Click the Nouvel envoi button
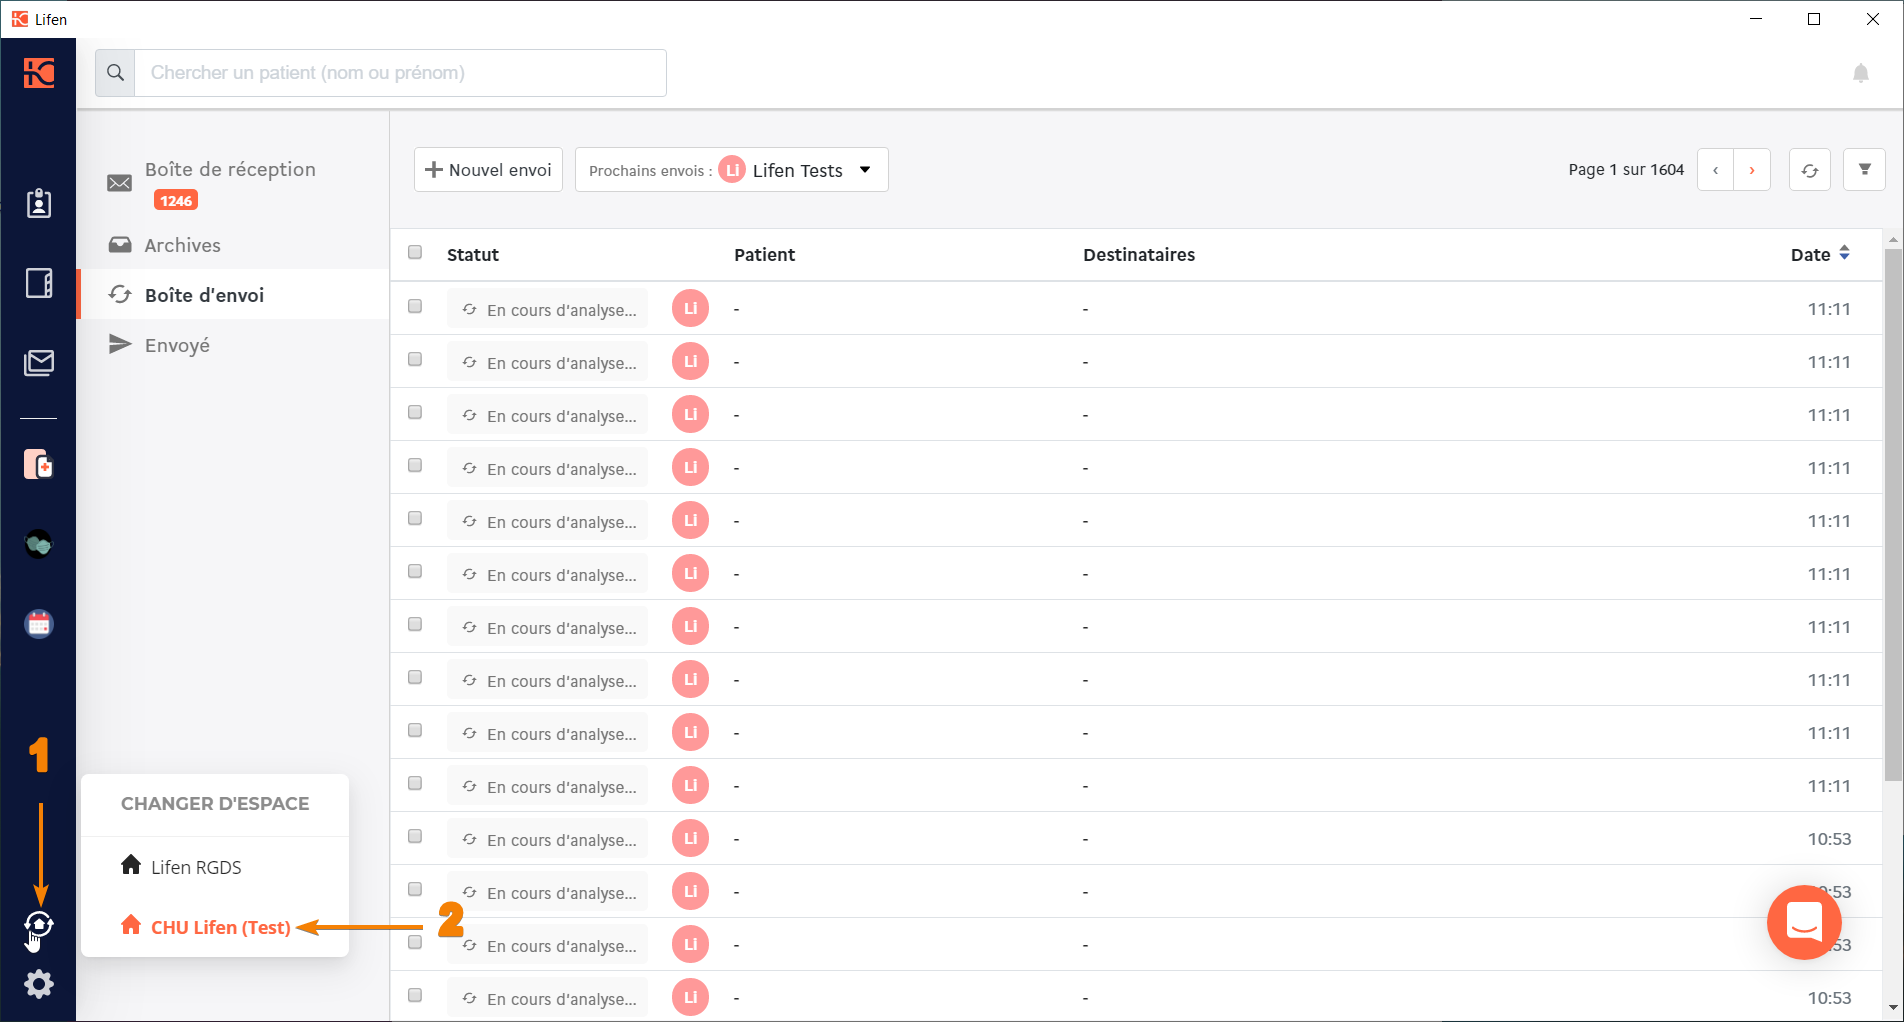Image resolution: width=1904 pixels, height=1022 pixels. click(x=489, y=170)
